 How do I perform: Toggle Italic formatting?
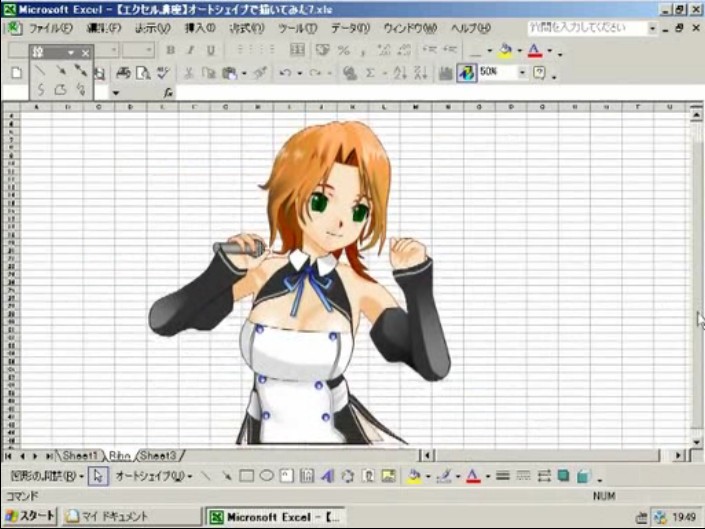(191, 49)
